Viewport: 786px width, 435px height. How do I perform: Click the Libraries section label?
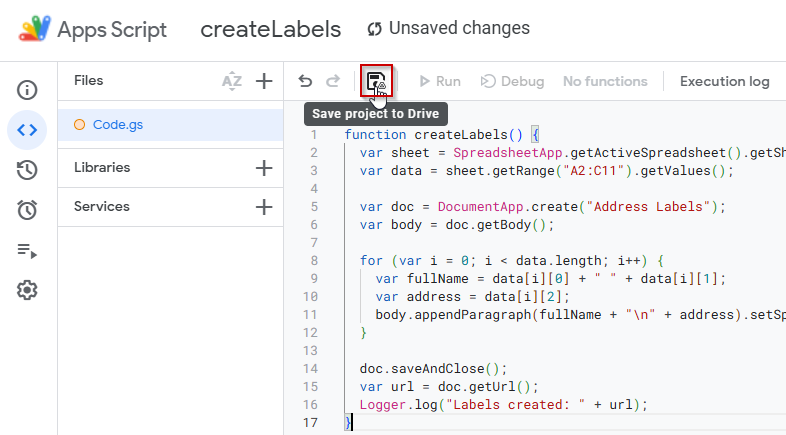pos(102,167)
